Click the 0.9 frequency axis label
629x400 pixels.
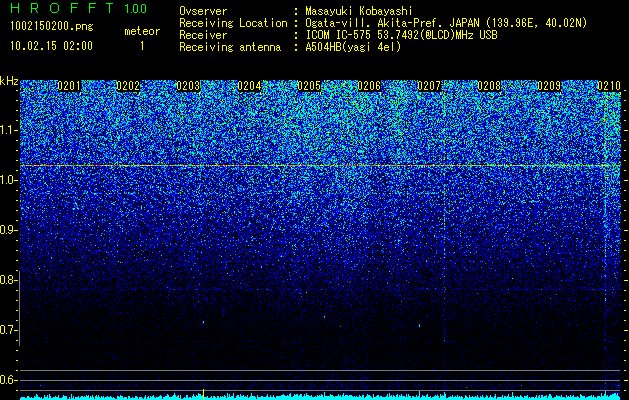tap(8, 230)
